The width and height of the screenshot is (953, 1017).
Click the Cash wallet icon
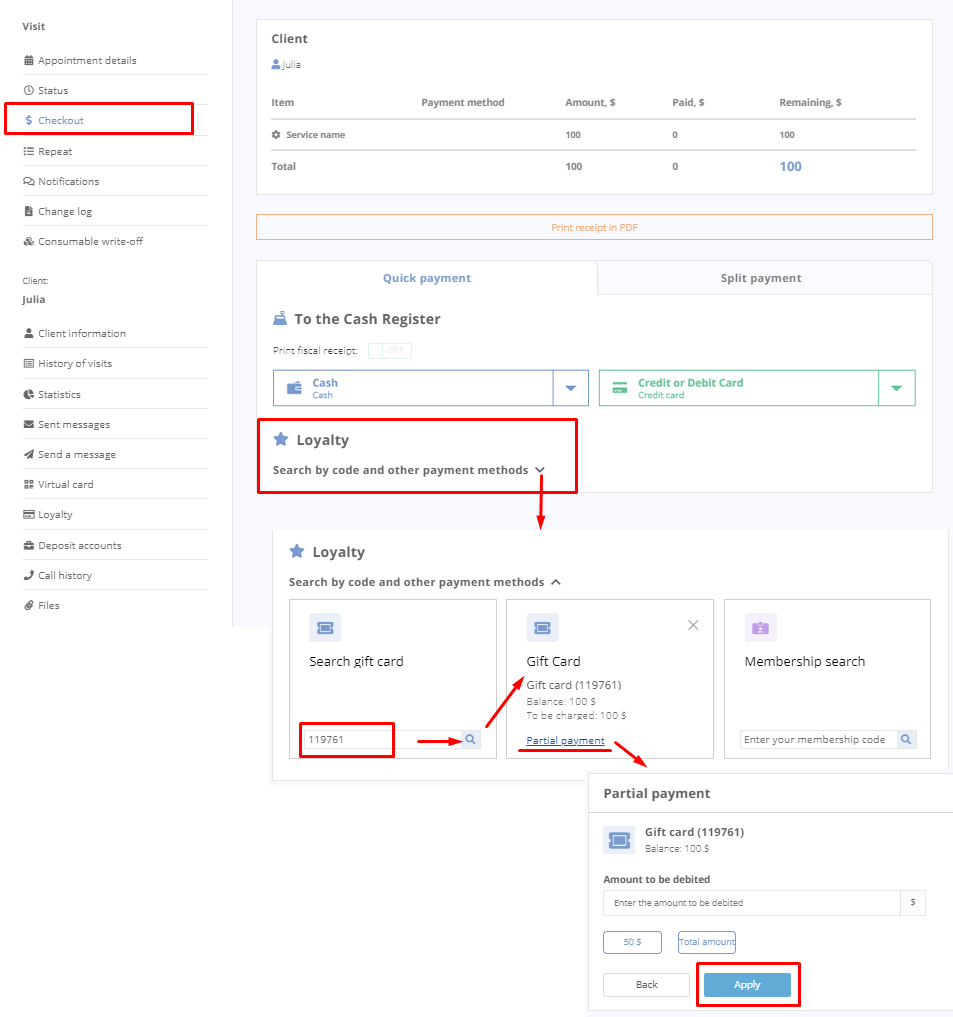[x=294, y=388]
